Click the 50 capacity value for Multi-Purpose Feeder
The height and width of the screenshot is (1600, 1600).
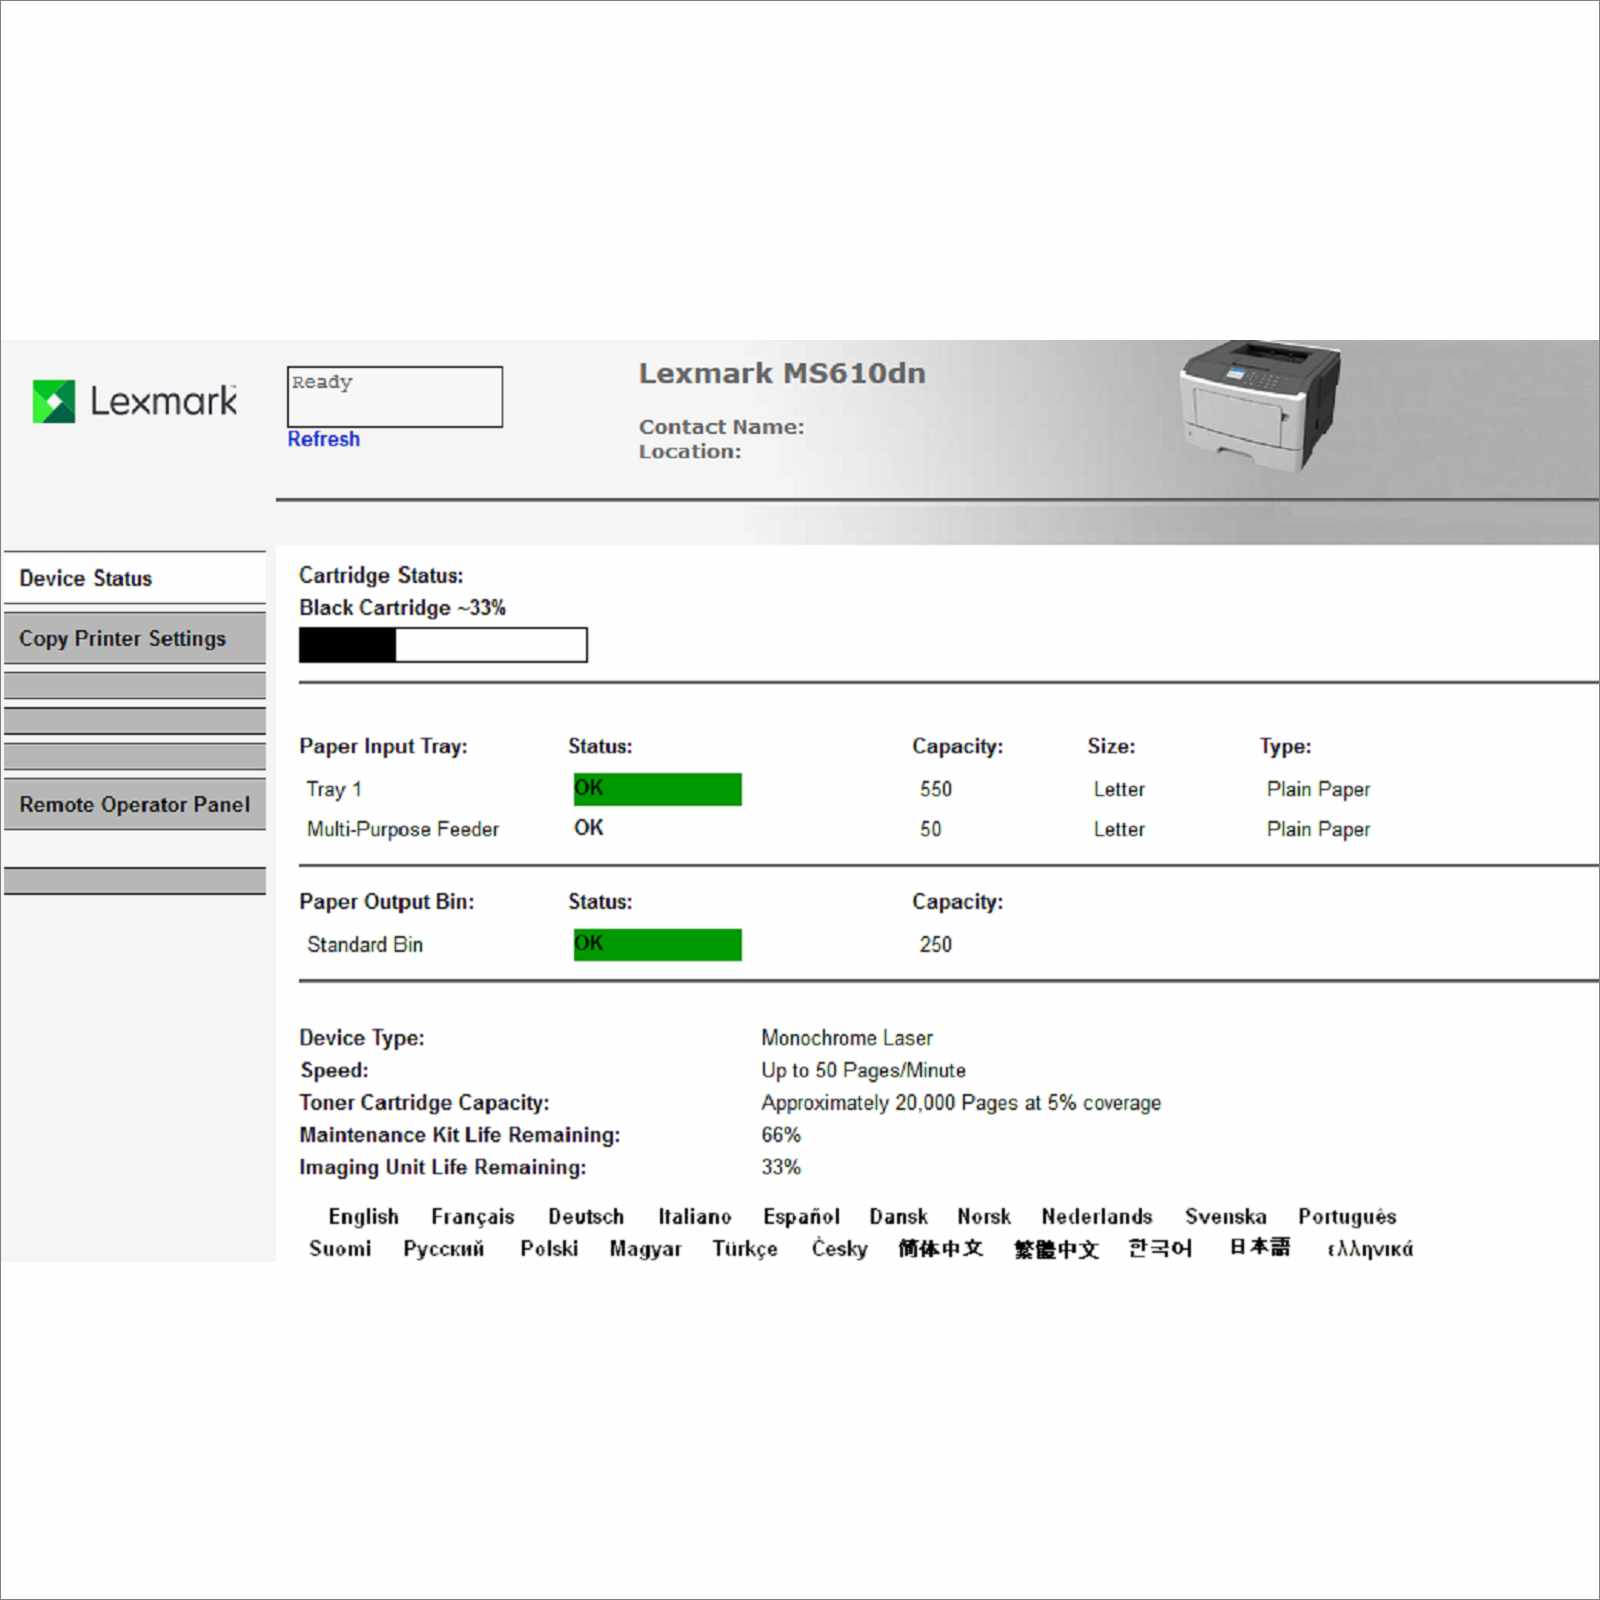pyautogui.click(x=930, y=829)
